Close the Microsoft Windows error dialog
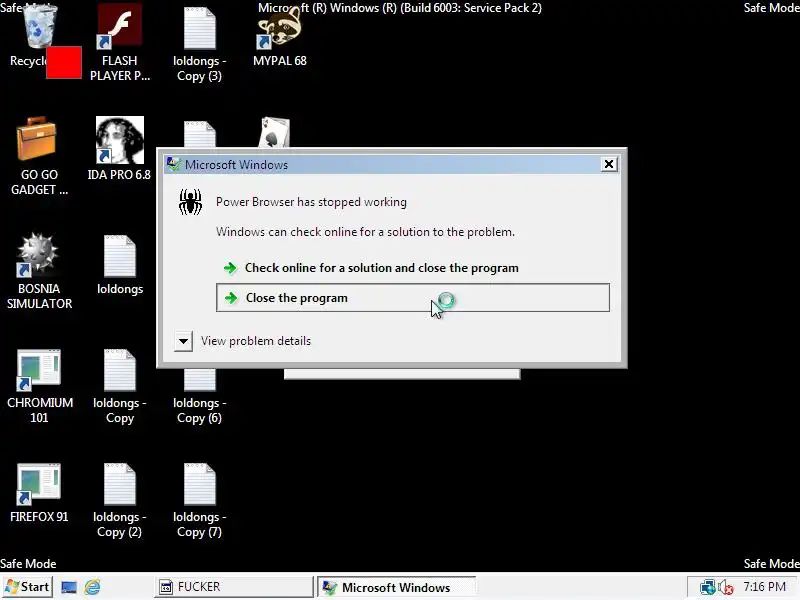The image size is (800, 600). pyautogui.click(x=609, y=164)
